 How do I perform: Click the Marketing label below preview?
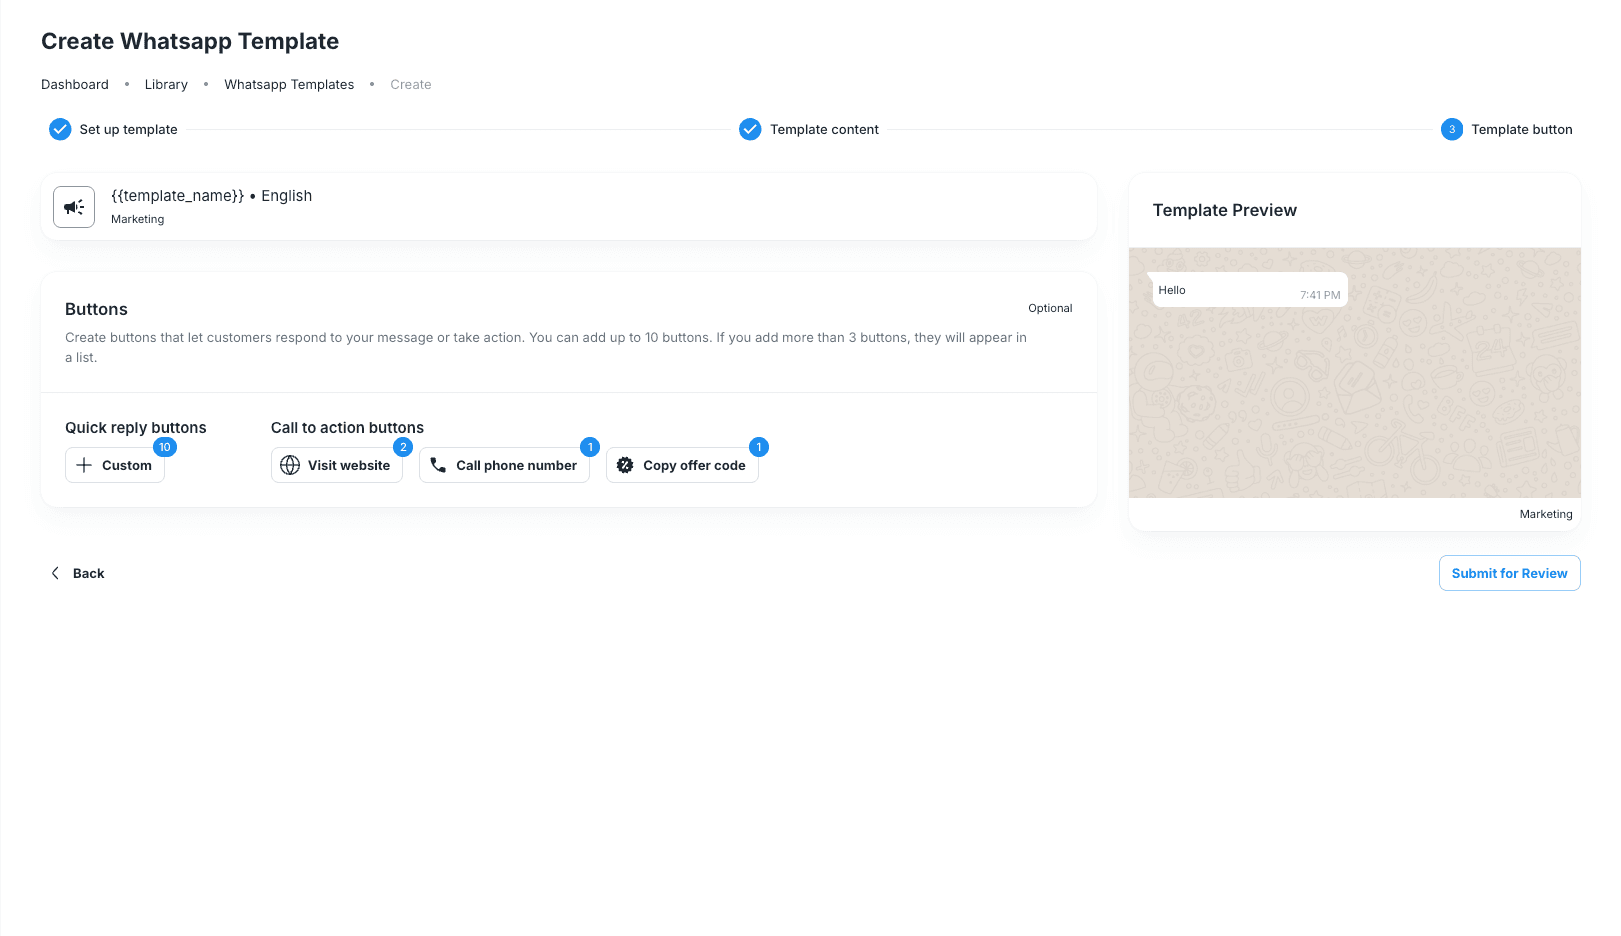1546,514
